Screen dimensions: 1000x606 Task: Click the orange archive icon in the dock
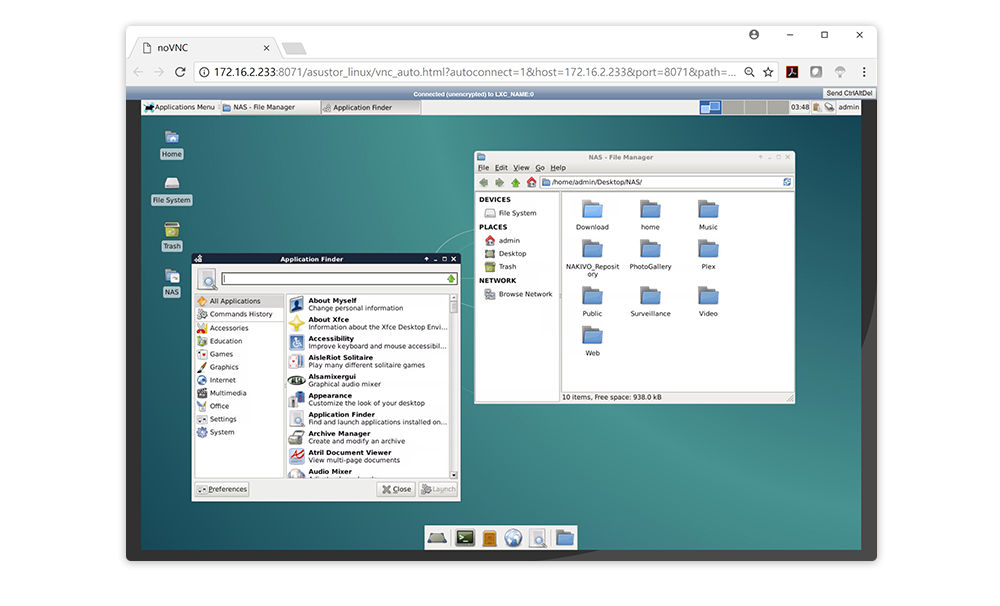[x=488, y=537]
